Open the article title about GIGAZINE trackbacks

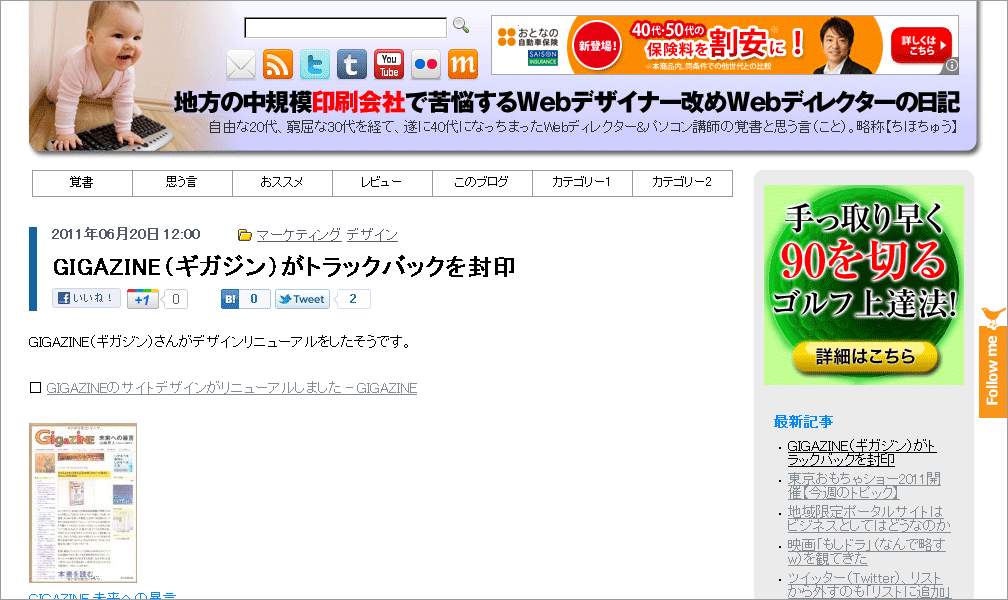[x=284, y=266]
